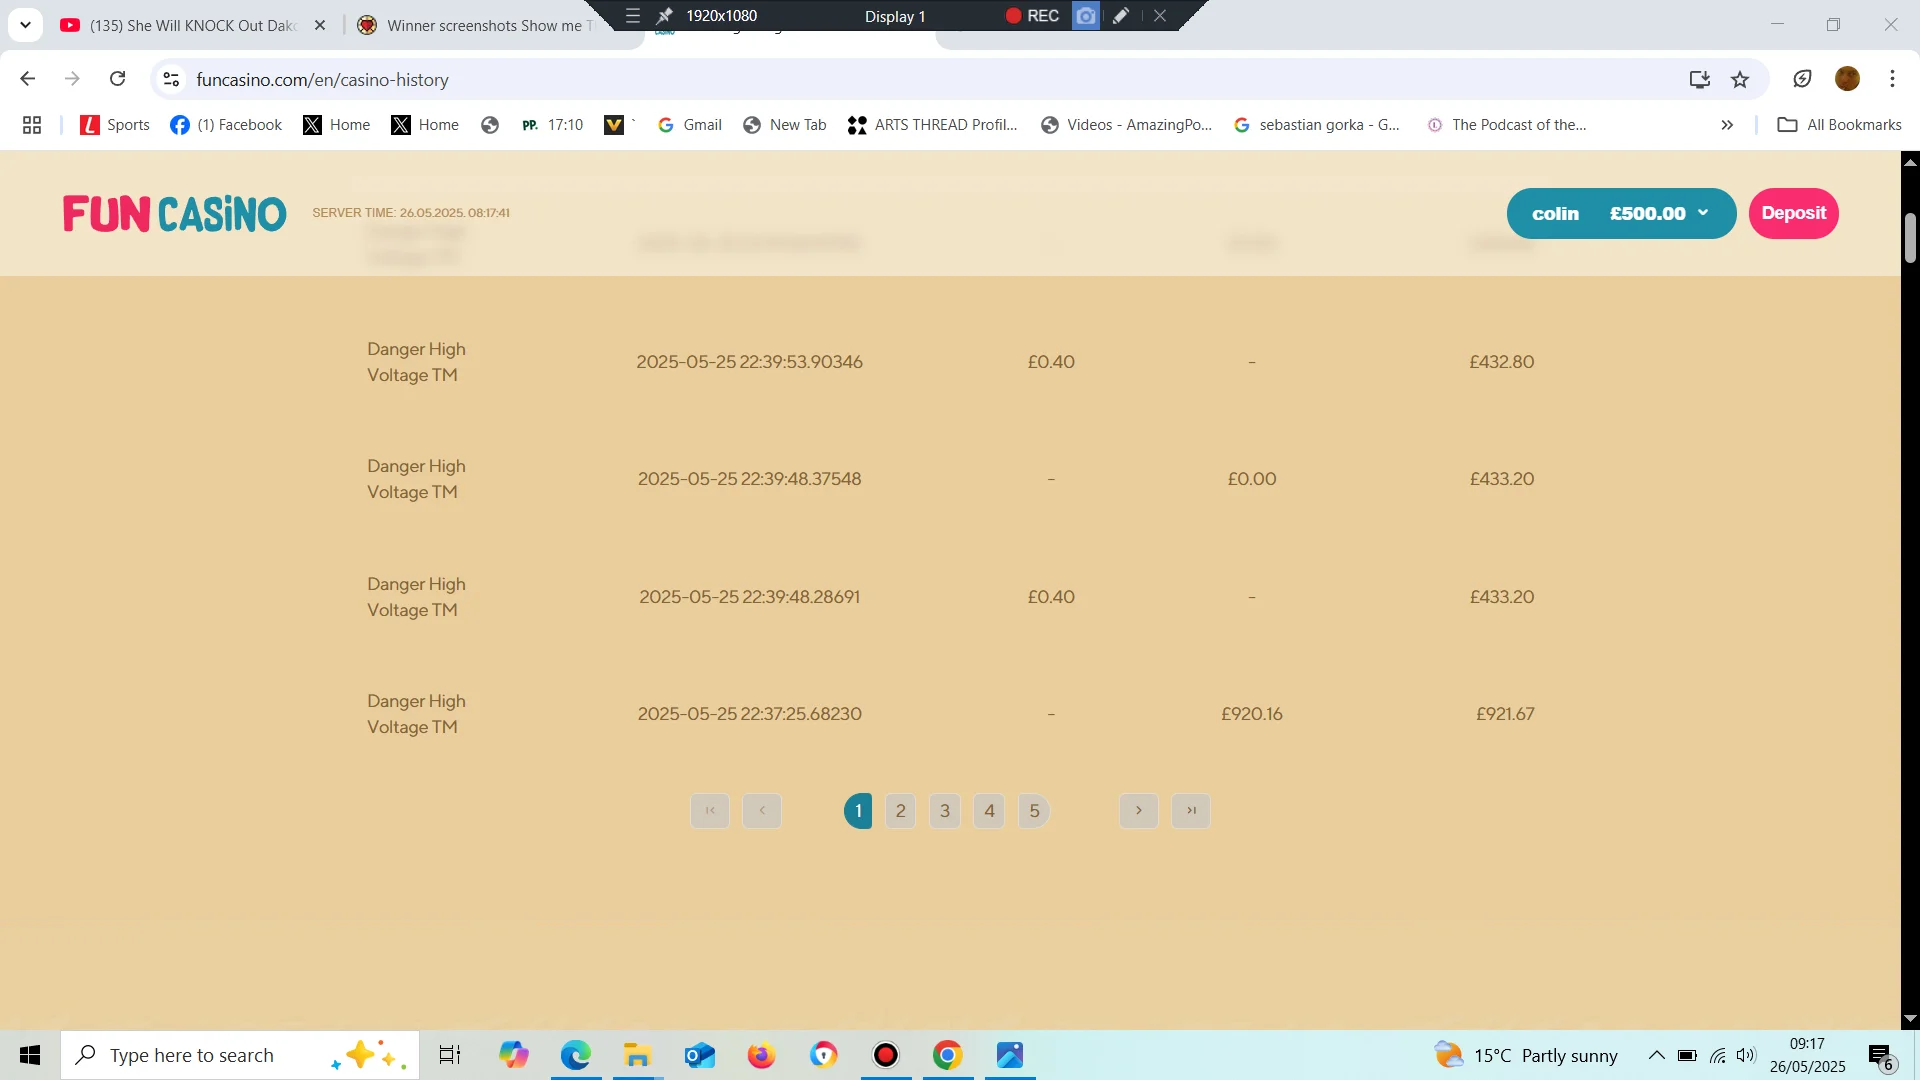Open Videos - AmazingPo... bookmark

coord(1126,125)
